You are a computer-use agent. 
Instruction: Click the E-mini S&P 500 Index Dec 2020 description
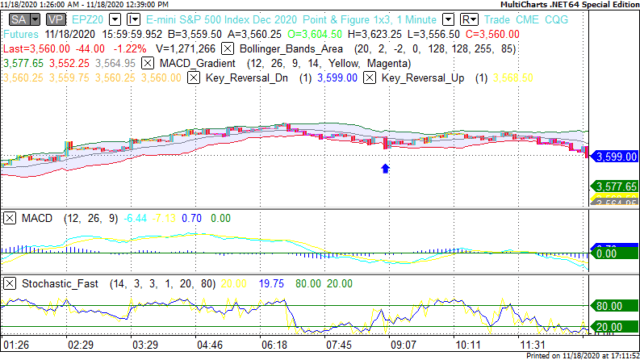click(x=221, y=20)
